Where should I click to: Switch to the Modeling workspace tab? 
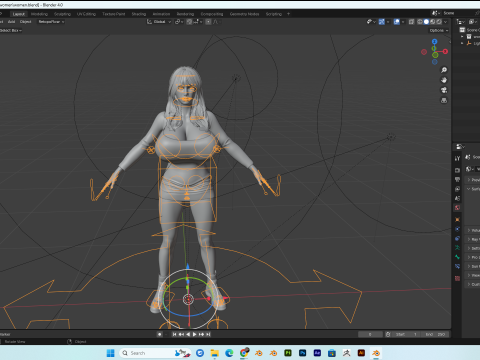pos(39,14)
